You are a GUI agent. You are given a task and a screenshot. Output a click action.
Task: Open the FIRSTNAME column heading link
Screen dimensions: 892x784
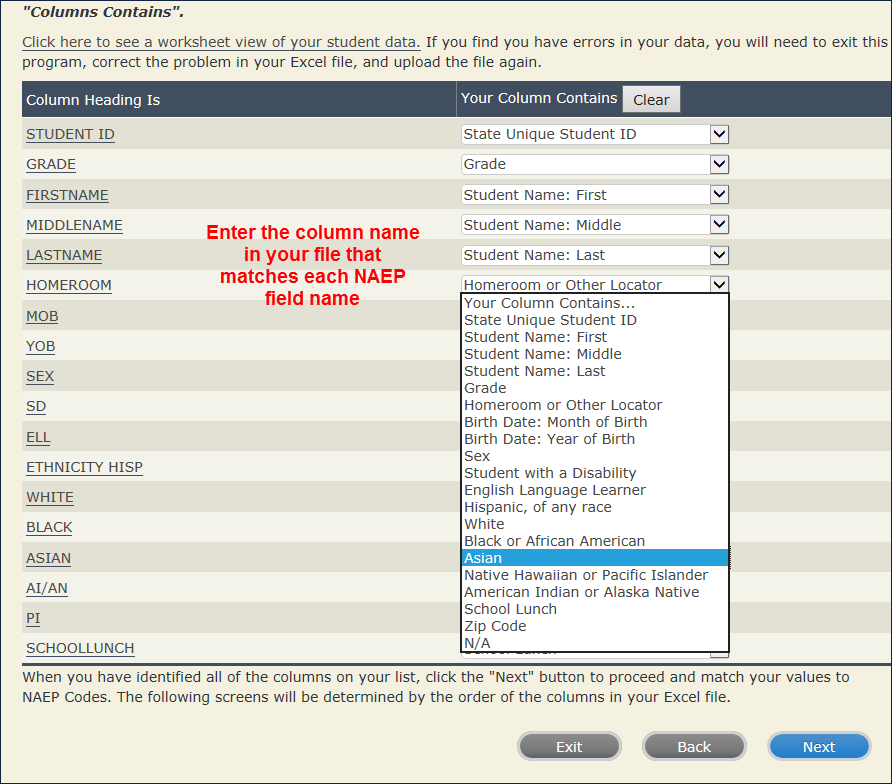(67, 195)
